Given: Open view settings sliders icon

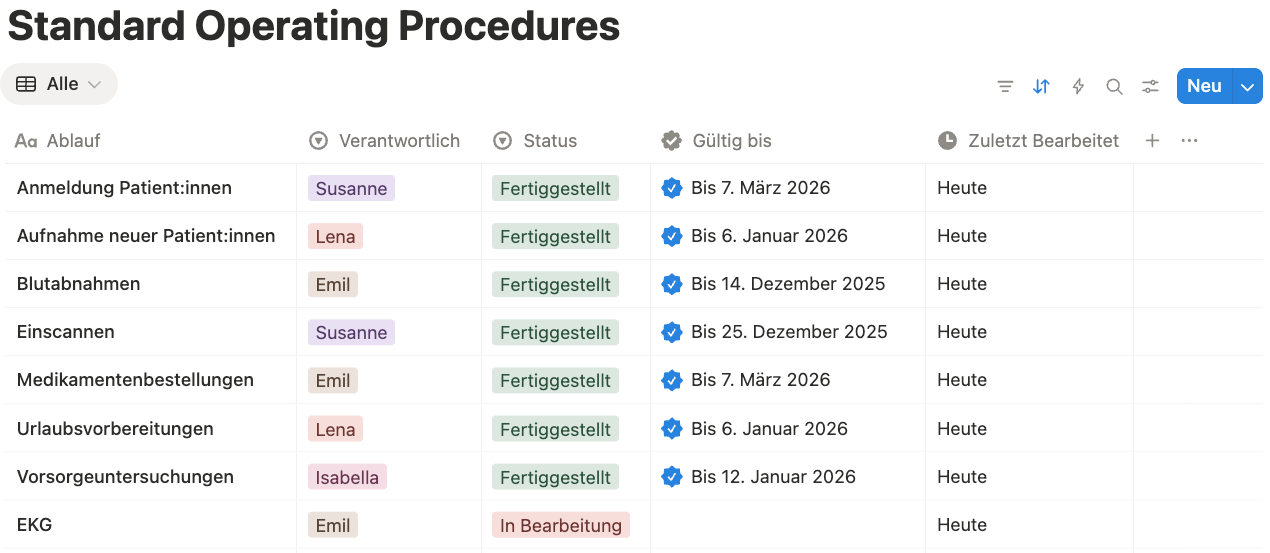Looking at the screenshot, I should [1151, 87].
